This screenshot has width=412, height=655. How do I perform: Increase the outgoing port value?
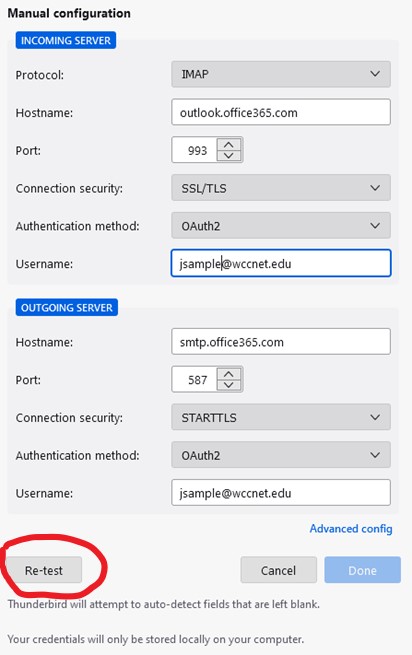229,373
